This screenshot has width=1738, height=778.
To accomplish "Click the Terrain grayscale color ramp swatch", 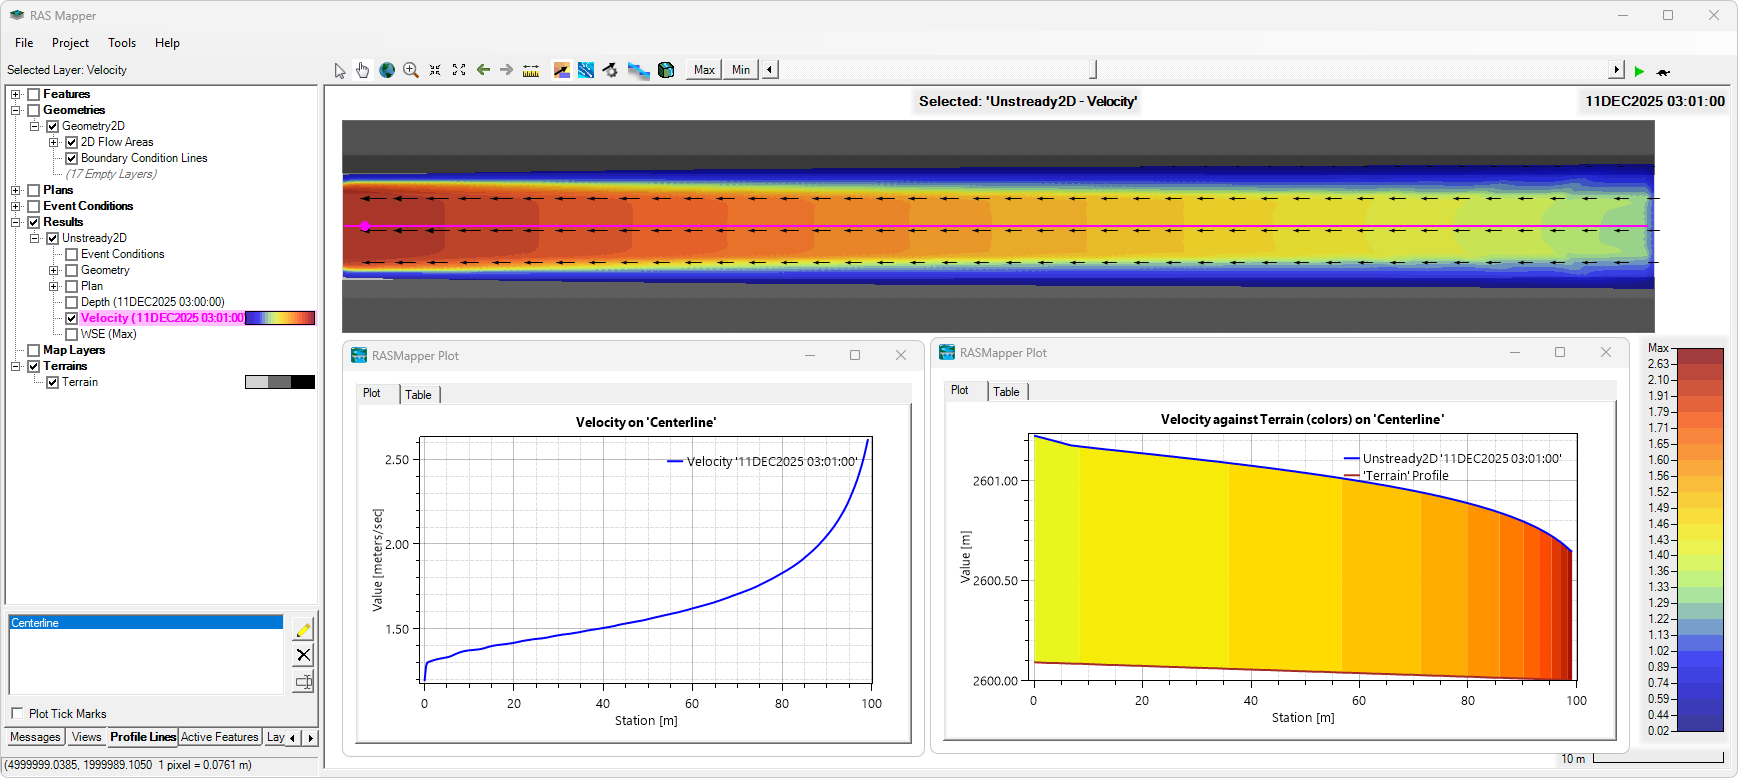I will pyautogui.click(x=280, y=382).
